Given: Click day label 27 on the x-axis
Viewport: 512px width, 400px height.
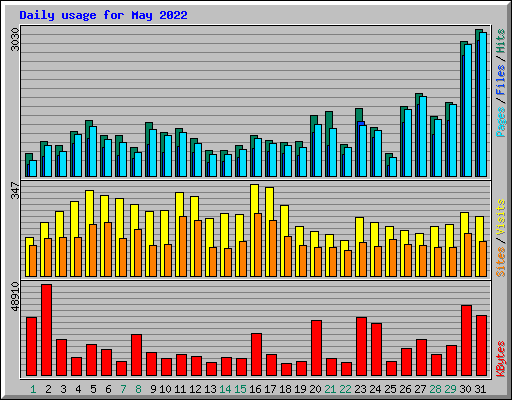Looking at the screenshot, I should pyautogui.click(x=420, y=389).
